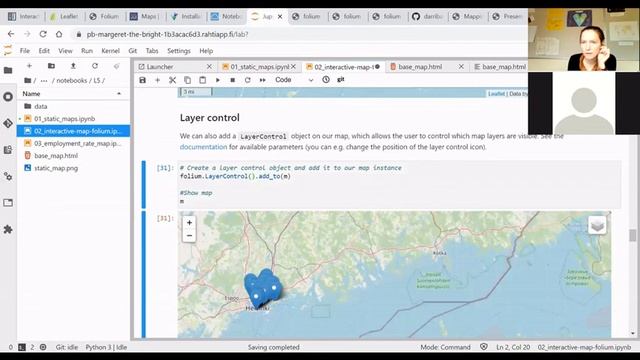Paste cells from clipboard
The image size is (640, 360).
tap(202, 80)
